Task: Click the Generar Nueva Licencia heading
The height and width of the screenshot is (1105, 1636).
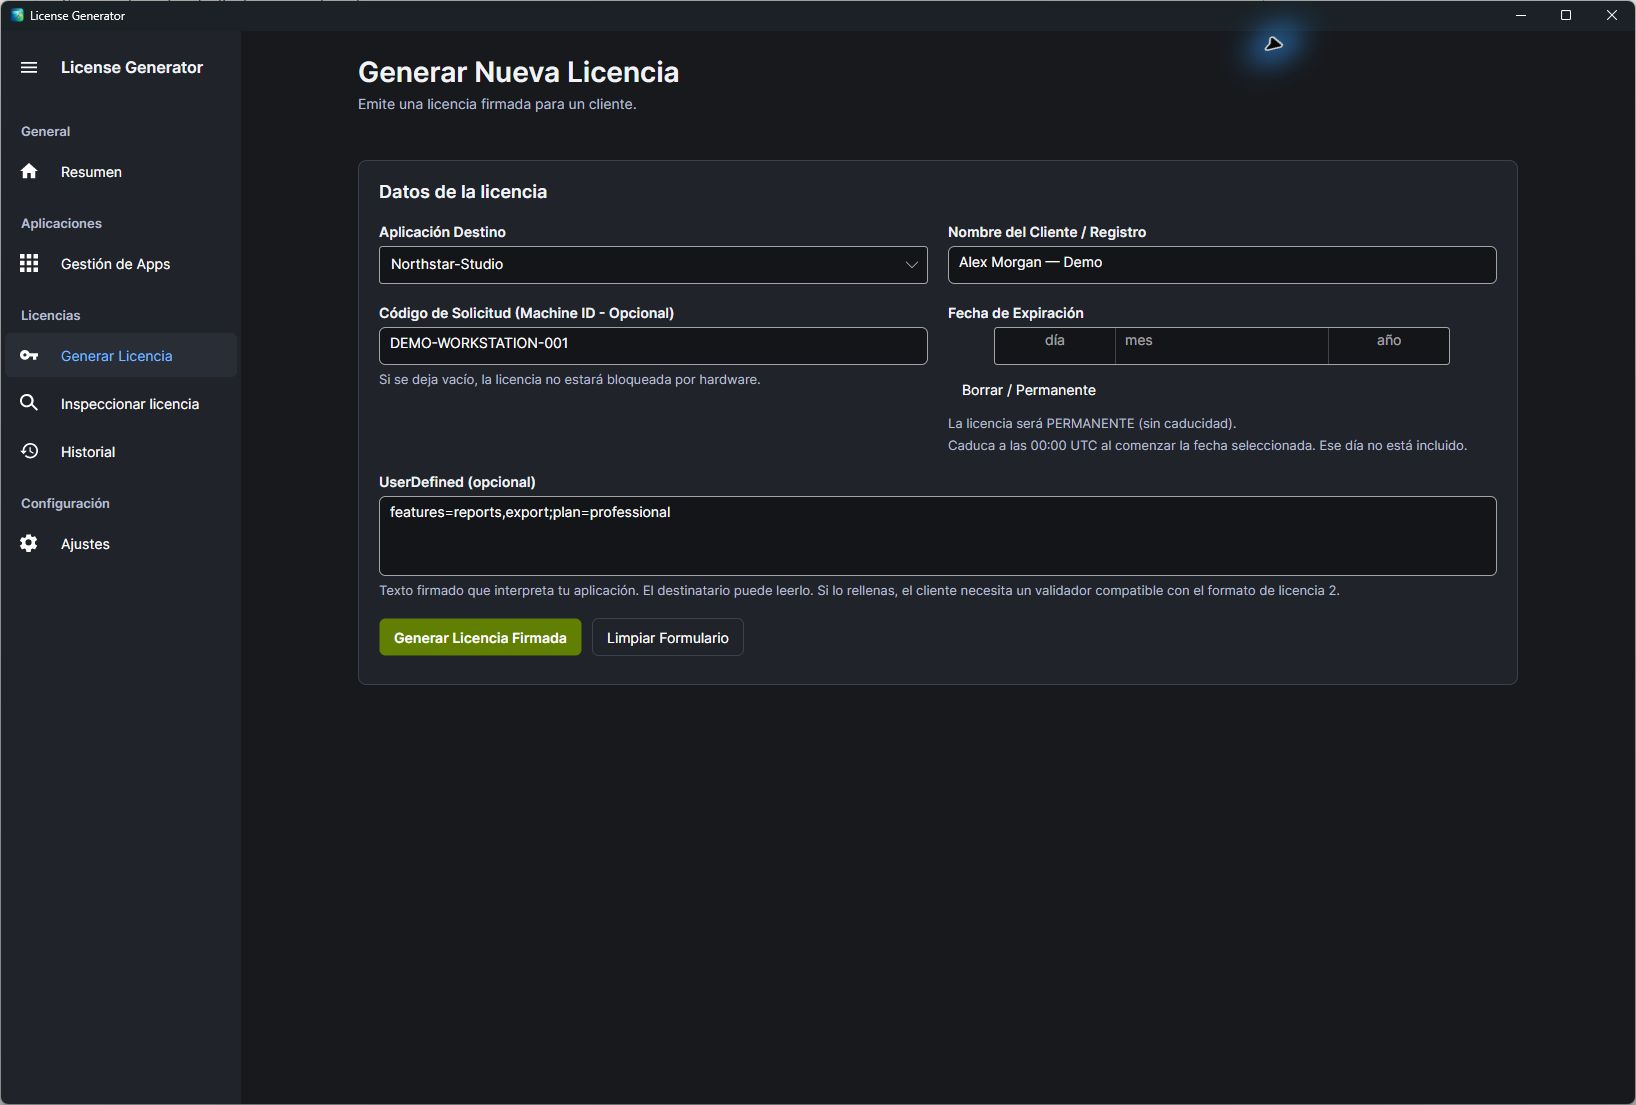Action: [518, 72]
